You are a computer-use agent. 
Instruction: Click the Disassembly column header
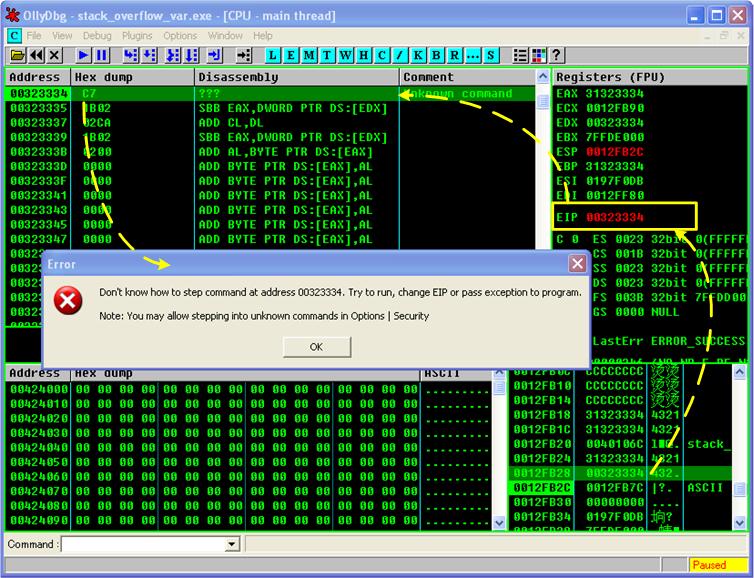[x=297, y=77]
